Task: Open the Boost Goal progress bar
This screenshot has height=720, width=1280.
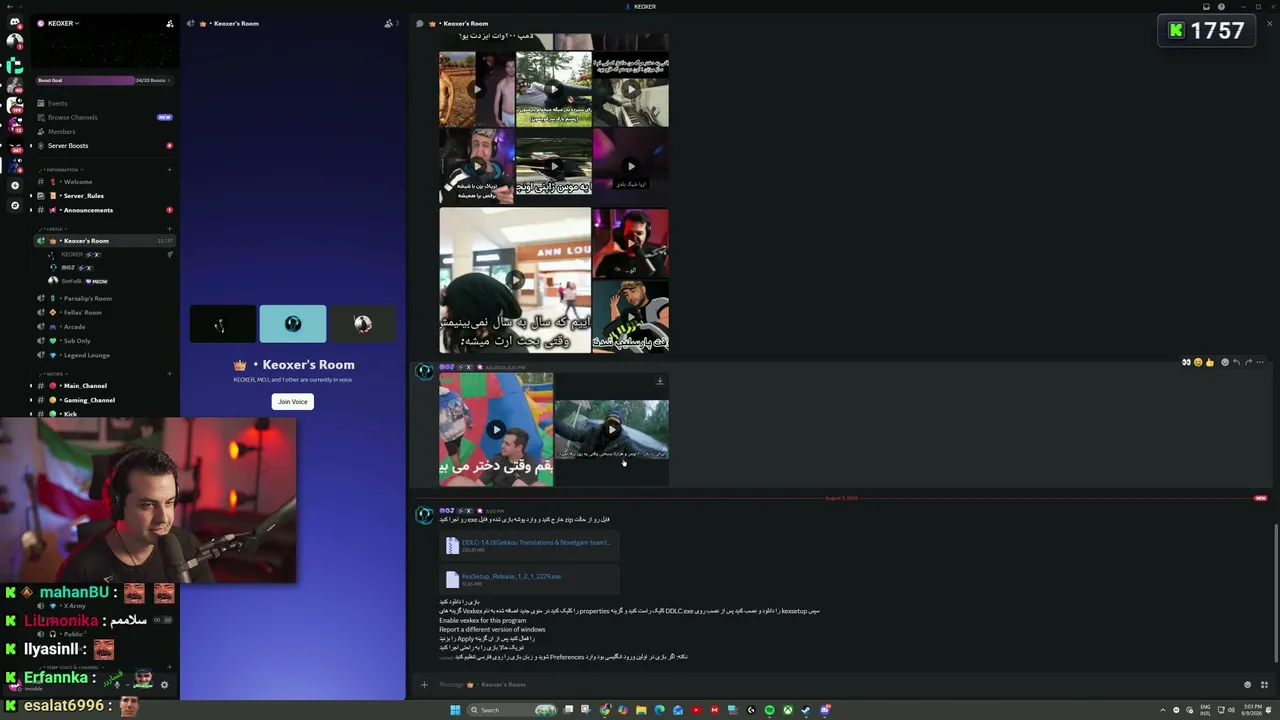Action: tap(104, 80)
